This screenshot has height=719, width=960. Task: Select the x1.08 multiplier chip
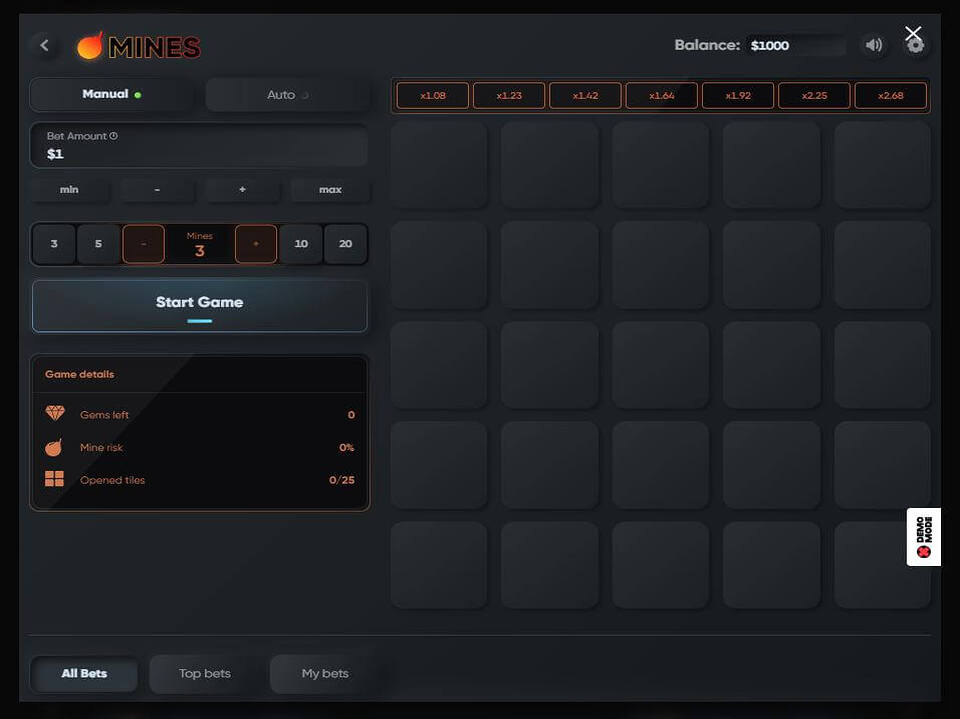[432, 96]
